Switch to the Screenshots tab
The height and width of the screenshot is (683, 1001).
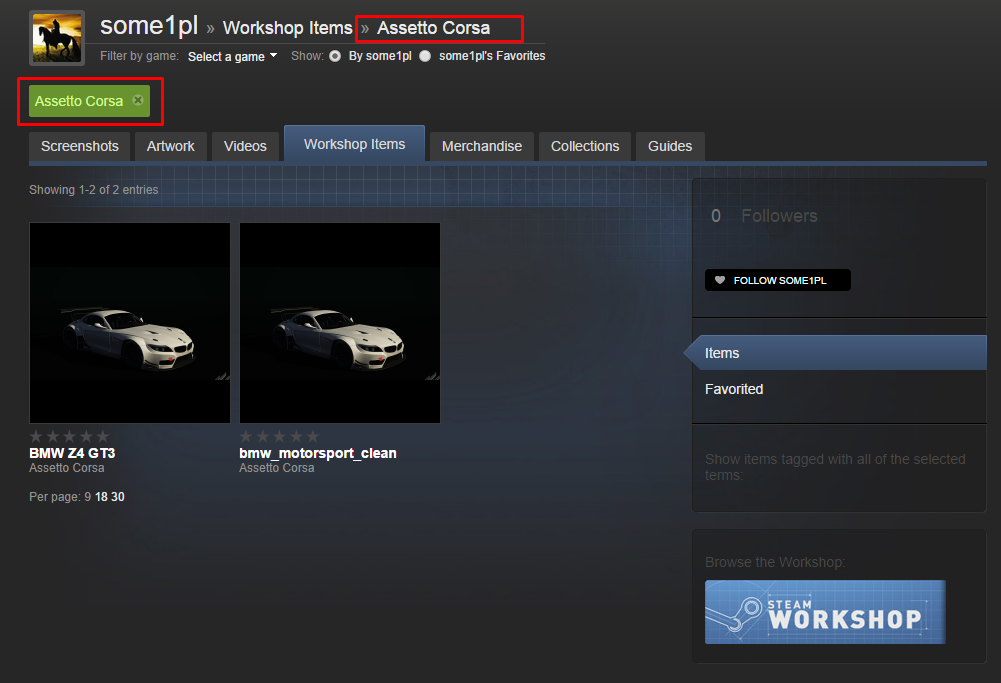(x=80, y=146)
